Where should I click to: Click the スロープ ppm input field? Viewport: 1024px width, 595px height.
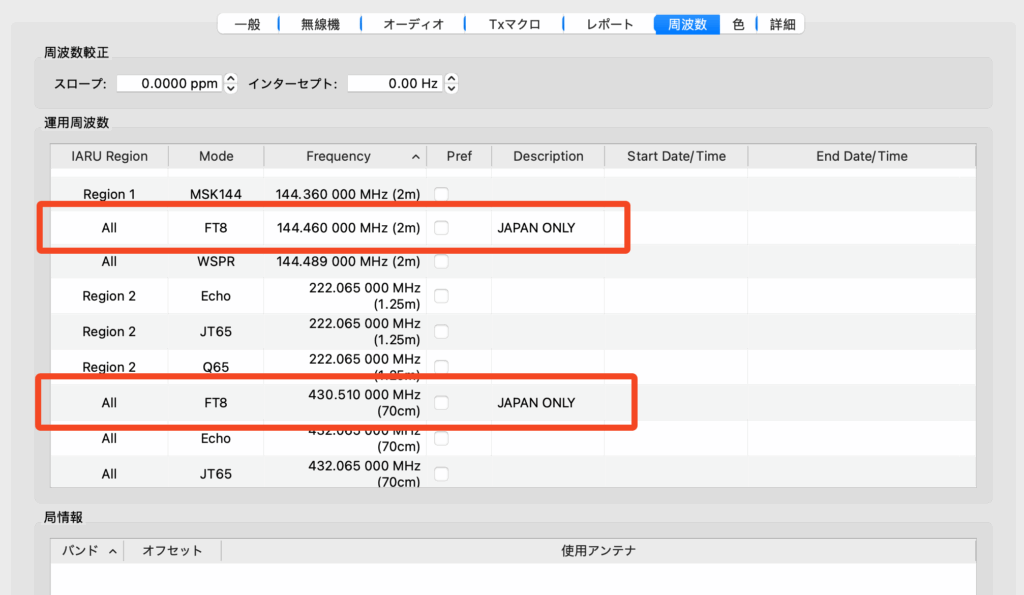(x=168, y=84)
